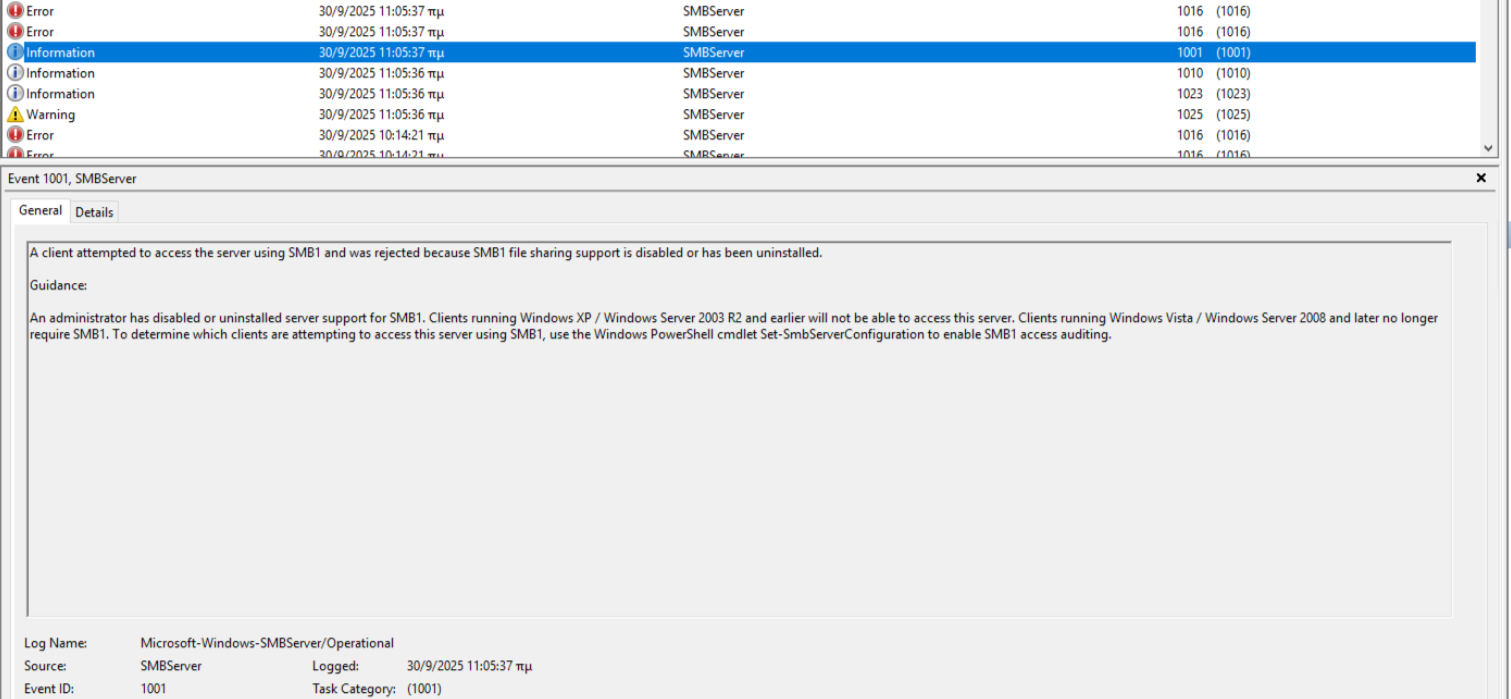
Task: Switch to the Details tab
Action: pyautogui.click(x=94, y=212)
